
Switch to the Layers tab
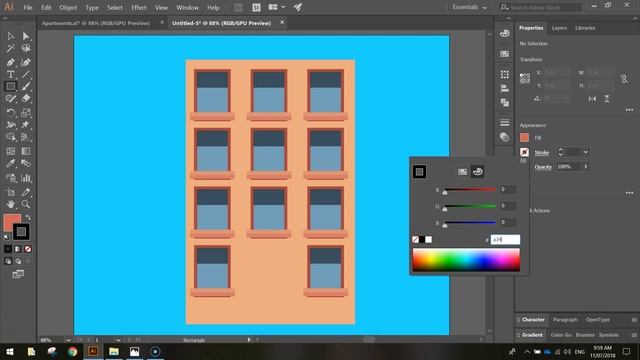click(559, 28)
